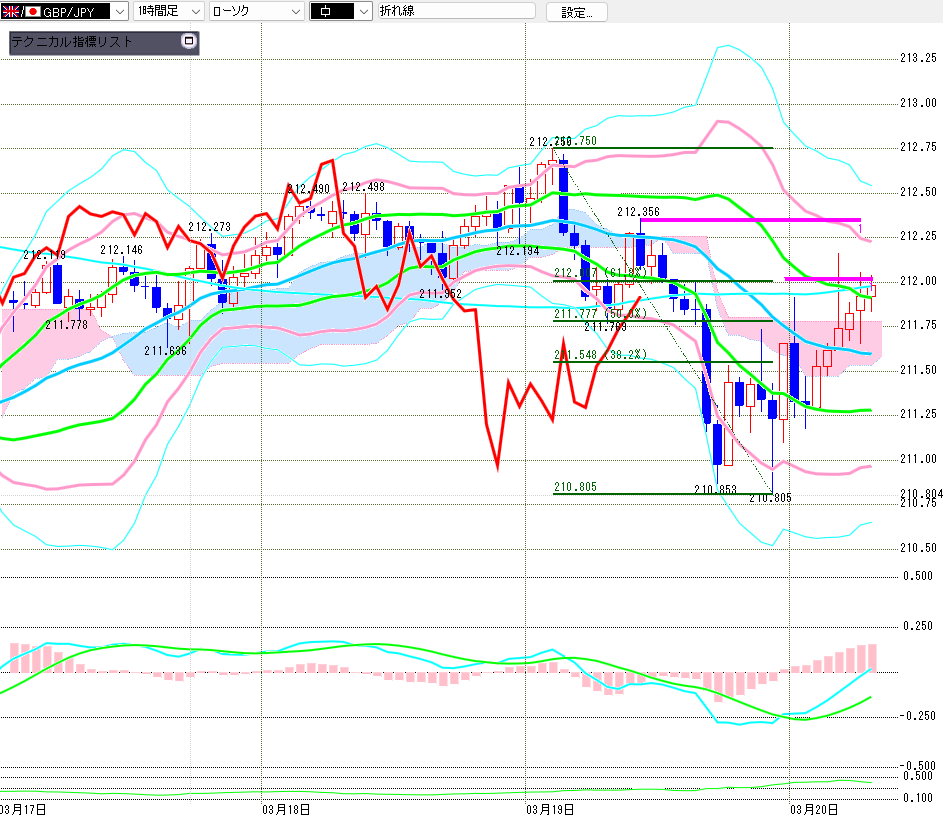Click the 61.8% Fibonacci level label
Viewport: 943px width, 819px height.
coord(601,273)
